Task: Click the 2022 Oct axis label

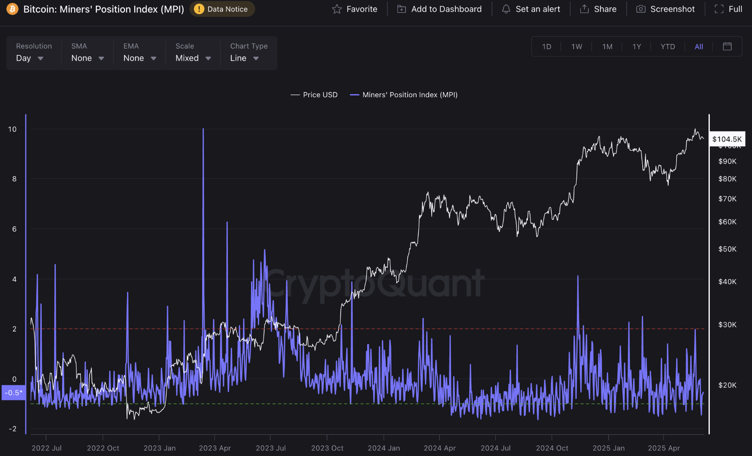Action: coord(103,448)
